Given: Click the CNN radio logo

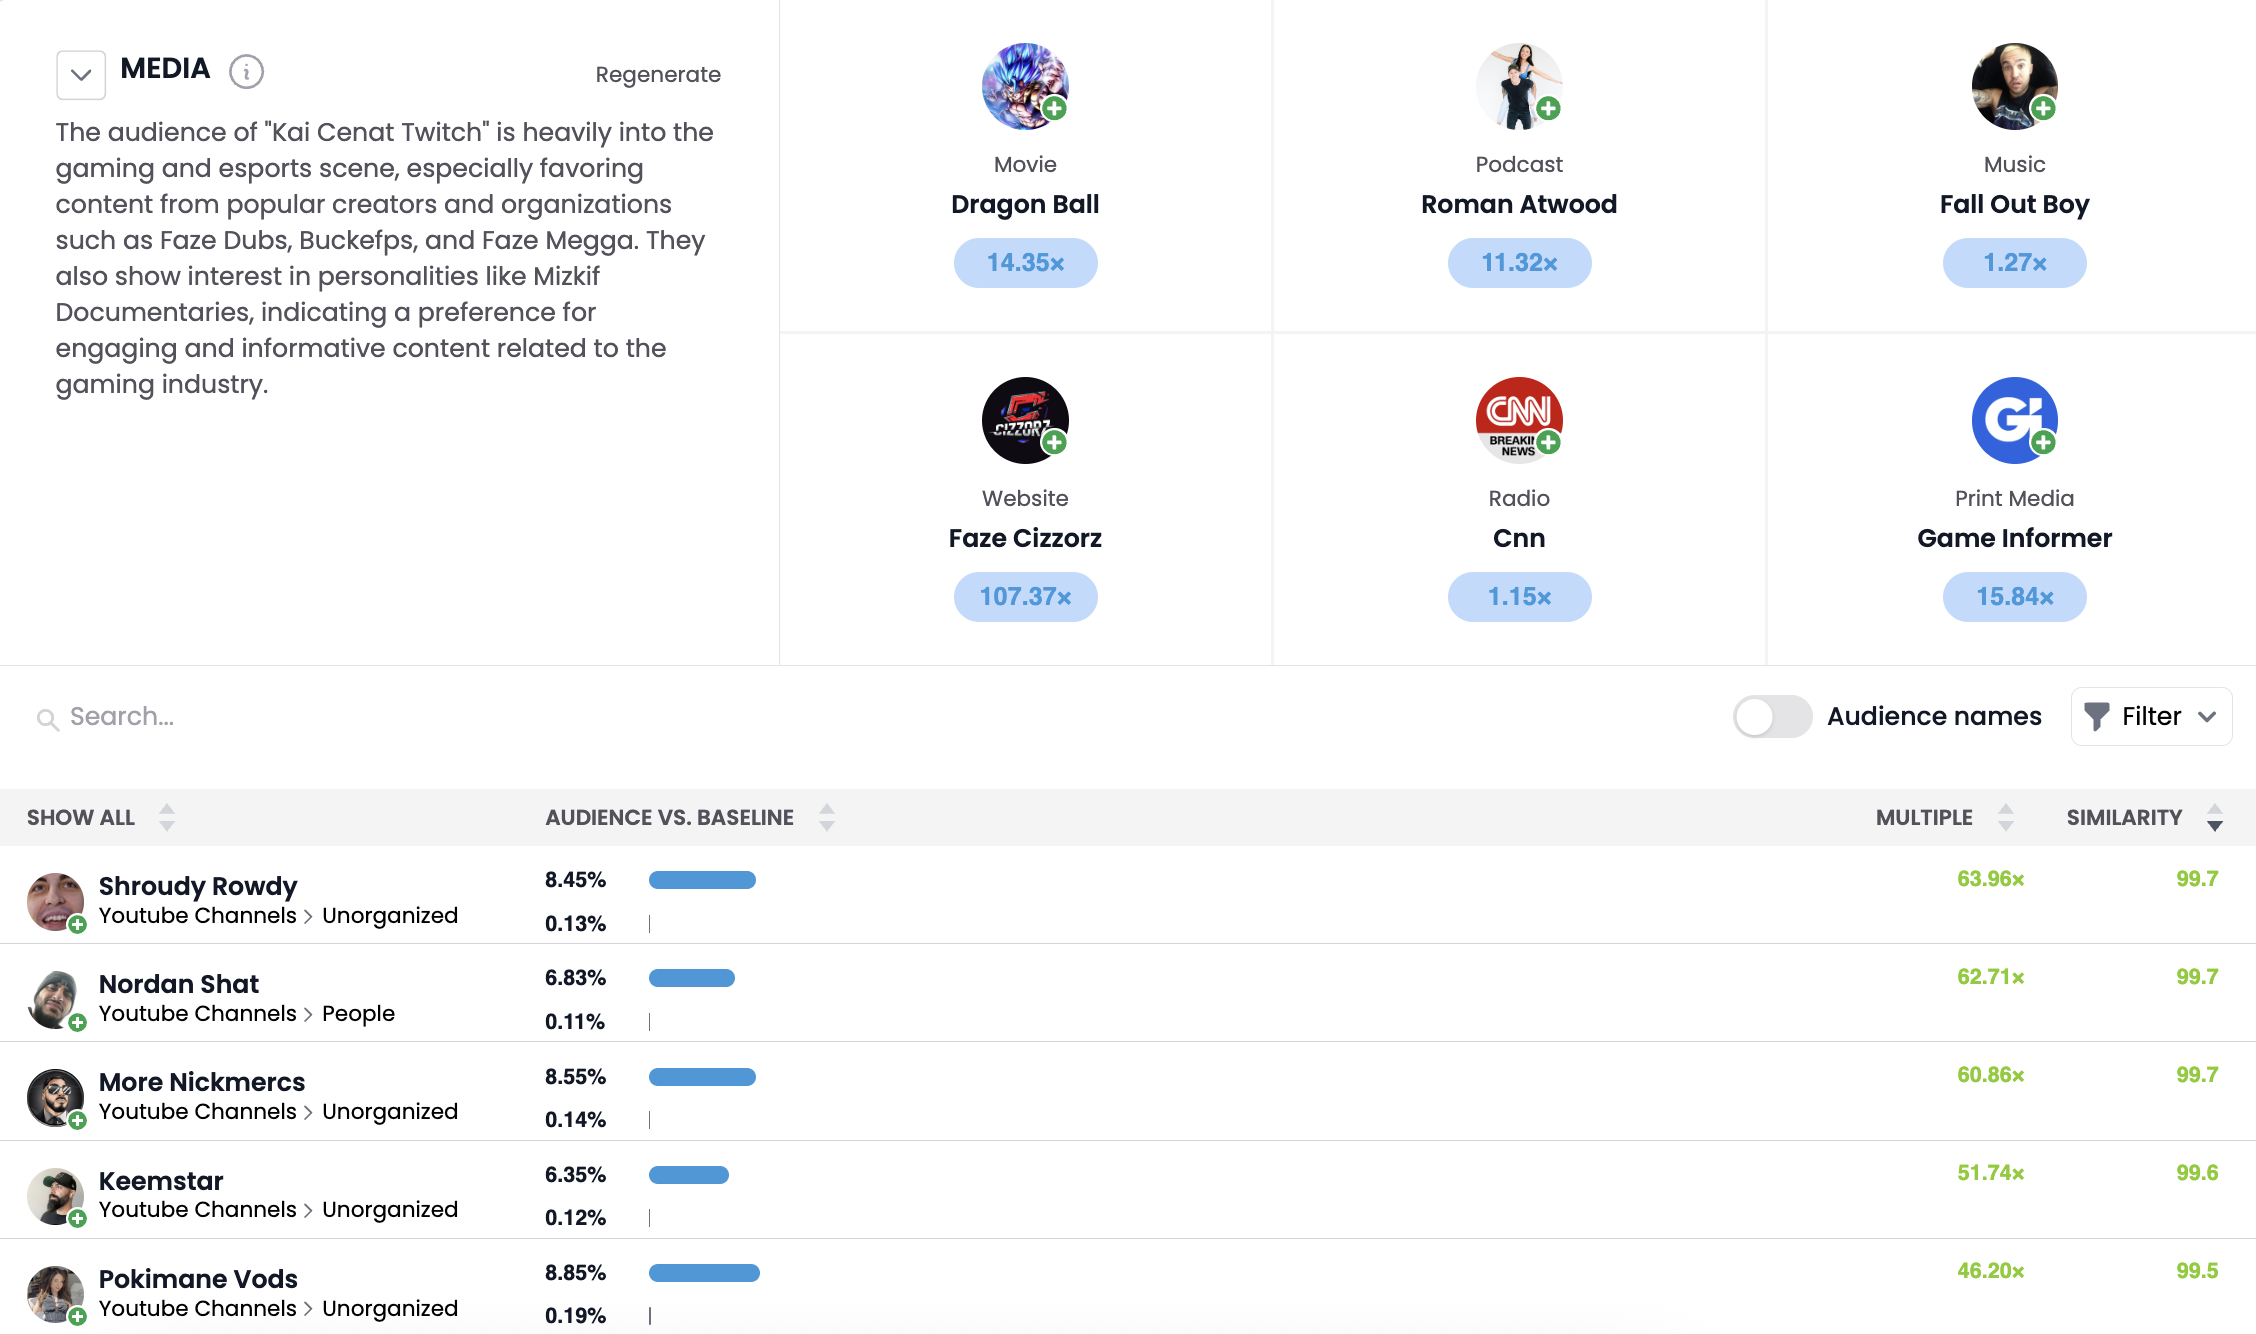Looking at the screenshot, I should coord(1518,420).
